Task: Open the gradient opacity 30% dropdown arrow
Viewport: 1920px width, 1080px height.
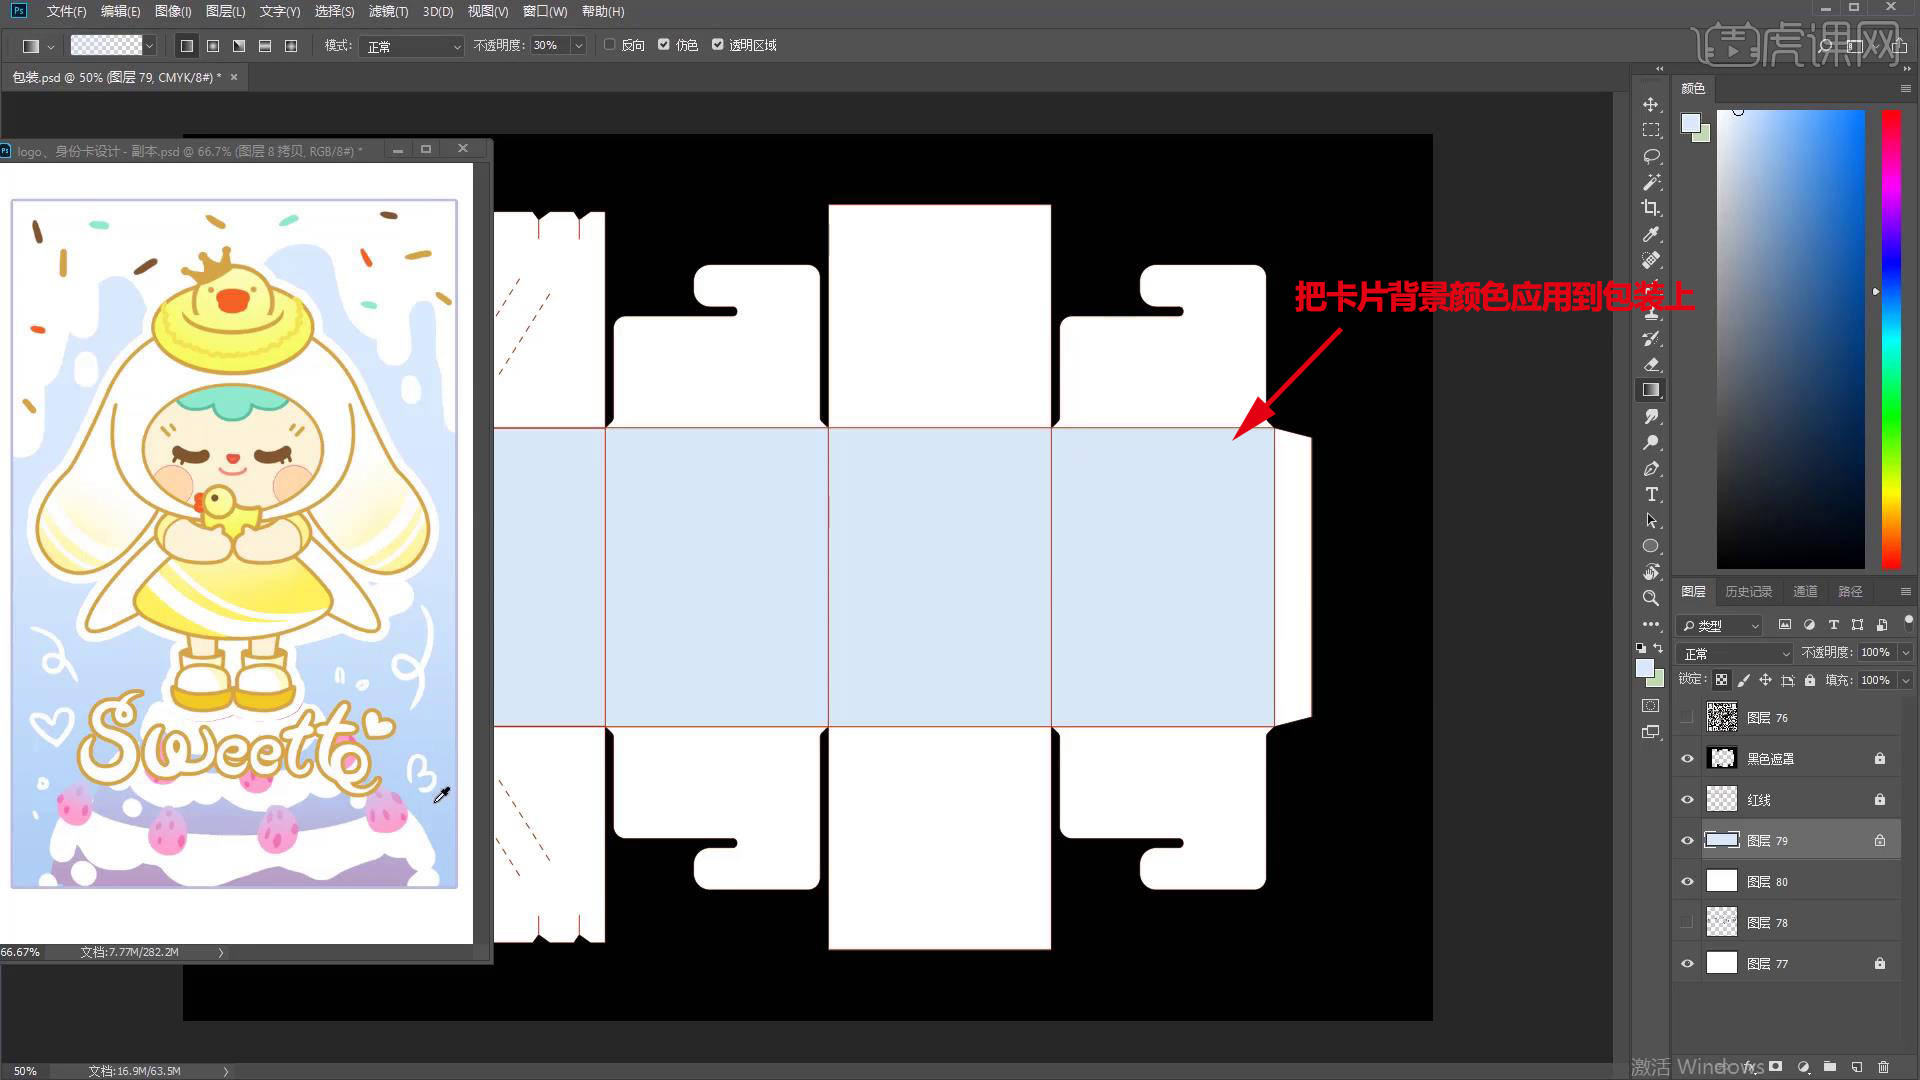Action: click(578, 46)
